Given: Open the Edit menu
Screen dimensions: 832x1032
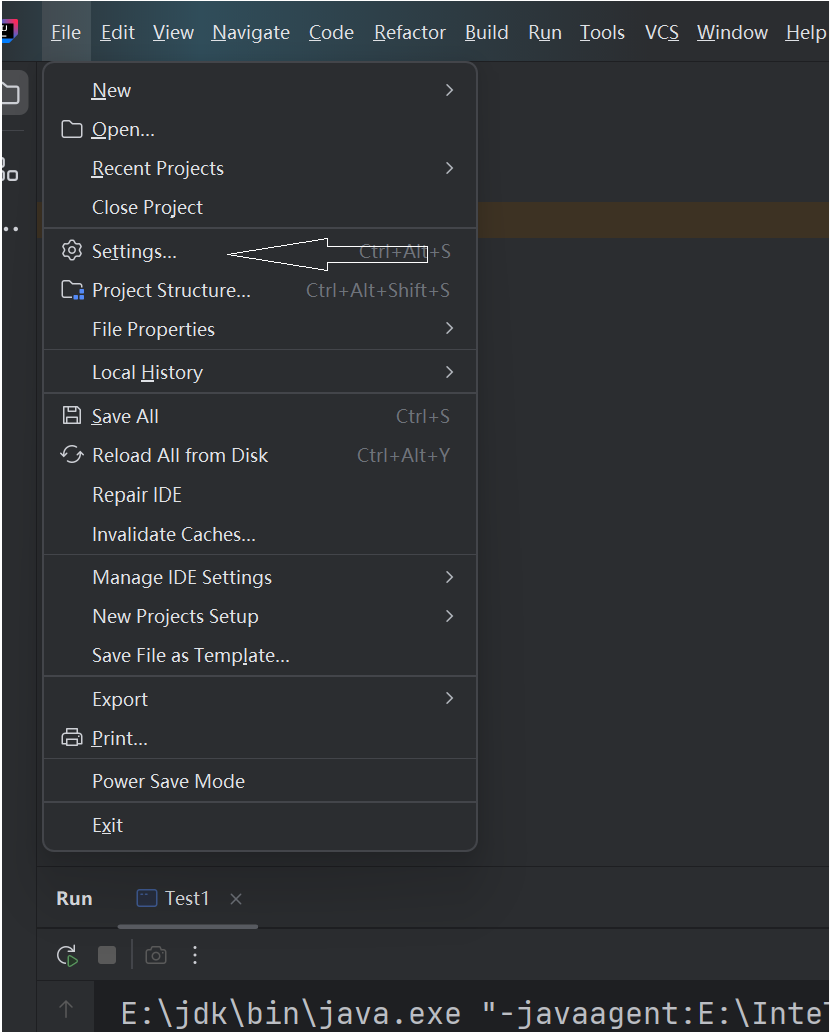Looking at the screenshot, I should (x=118, y=32).
